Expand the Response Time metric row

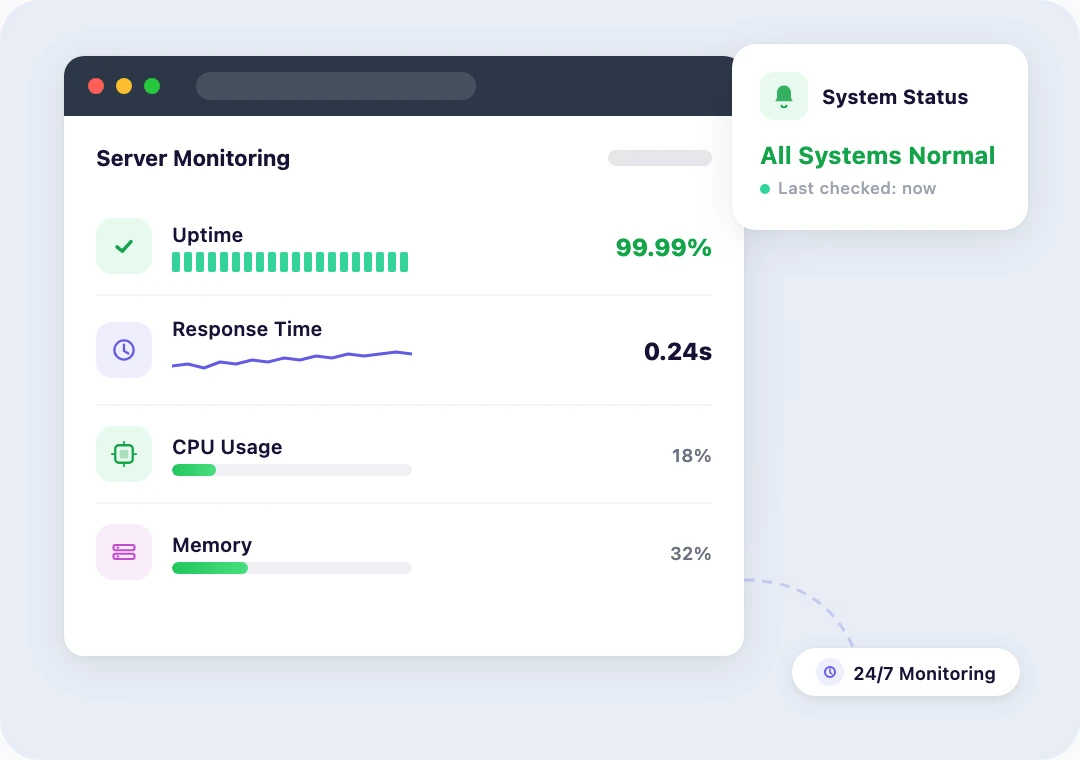[404, 350]
